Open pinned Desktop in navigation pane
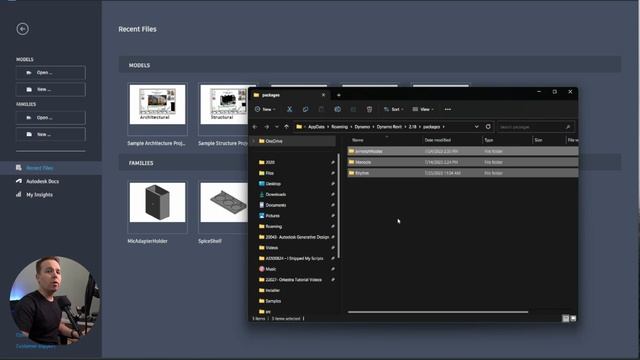The width and height of the screenshot is (640, 360). point(273,184)
